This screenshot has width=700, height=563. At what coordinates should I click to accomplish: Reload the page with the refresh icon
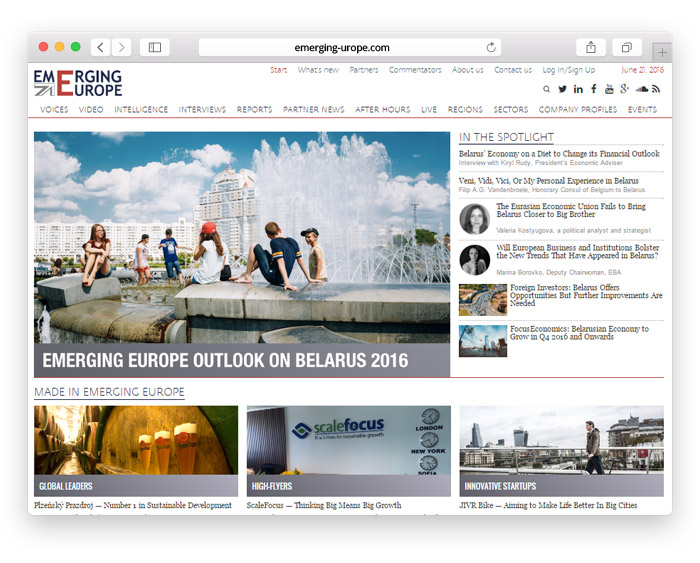tap(491, 47)
